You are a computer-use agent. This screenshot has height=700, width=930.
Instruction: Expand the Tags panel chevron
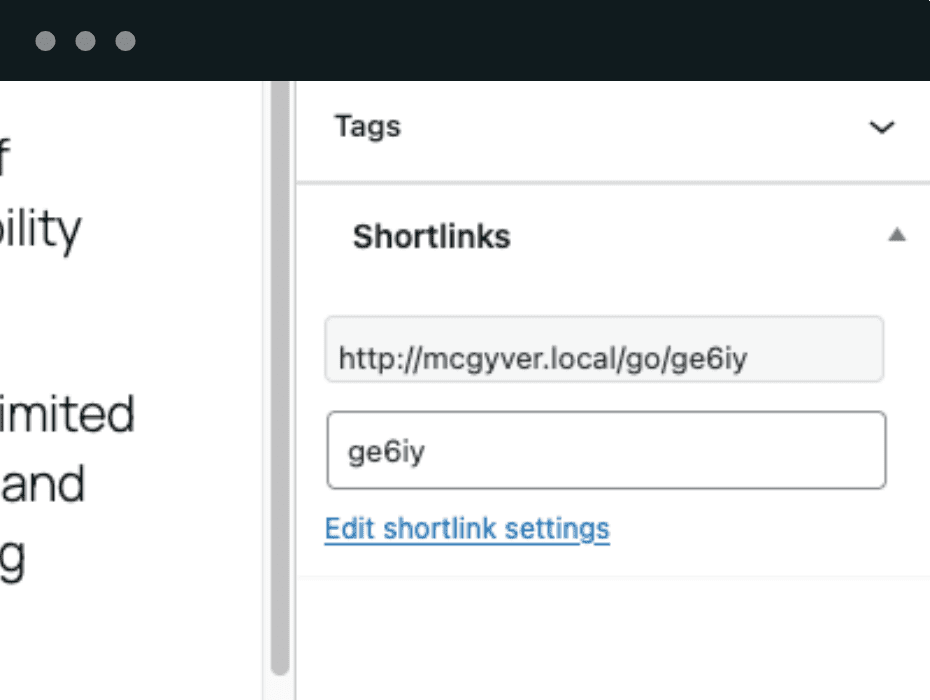click(881, 128)
